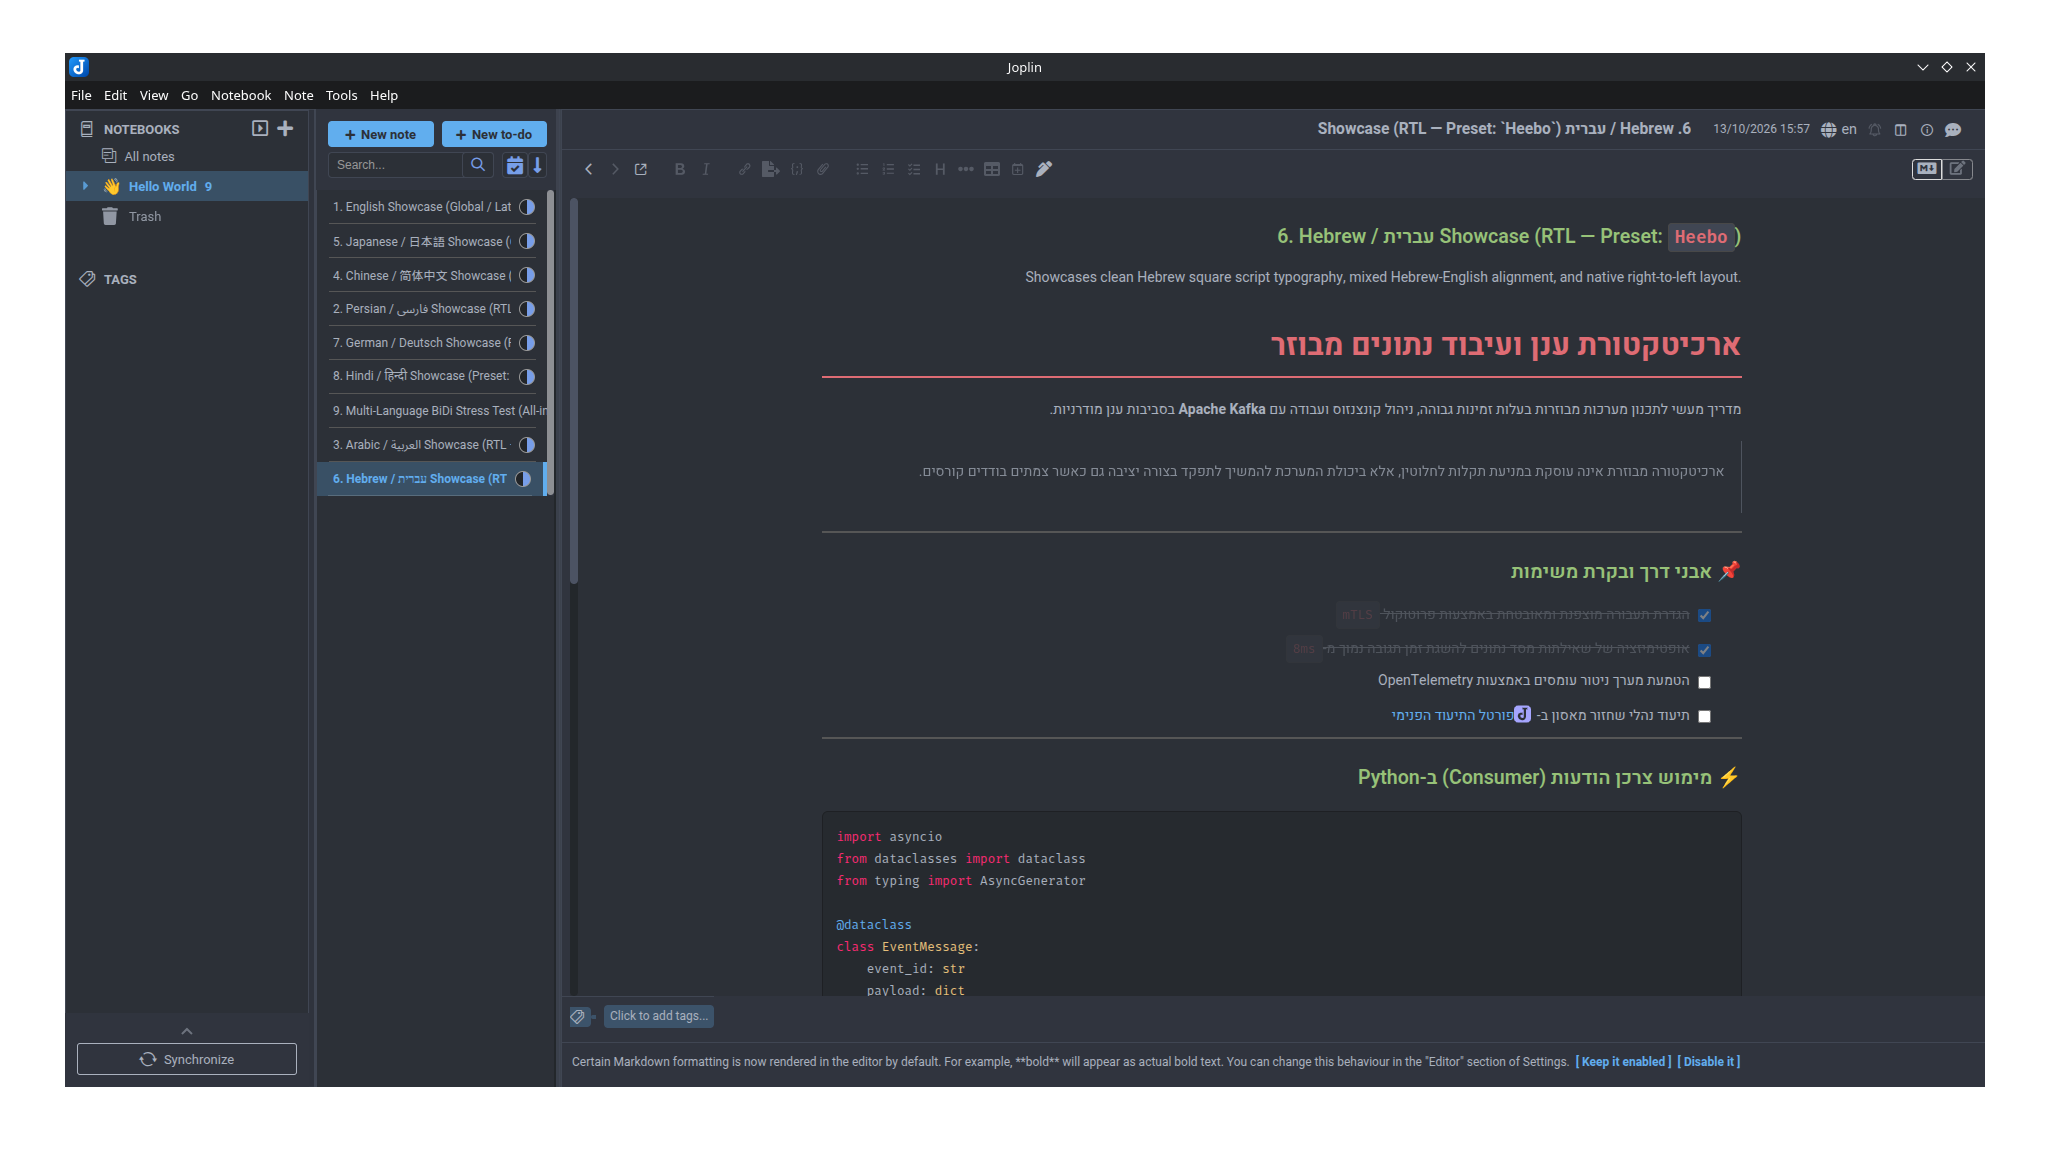Click the Synchronize button
2050x1164 pixels.
coord(187,1060)
